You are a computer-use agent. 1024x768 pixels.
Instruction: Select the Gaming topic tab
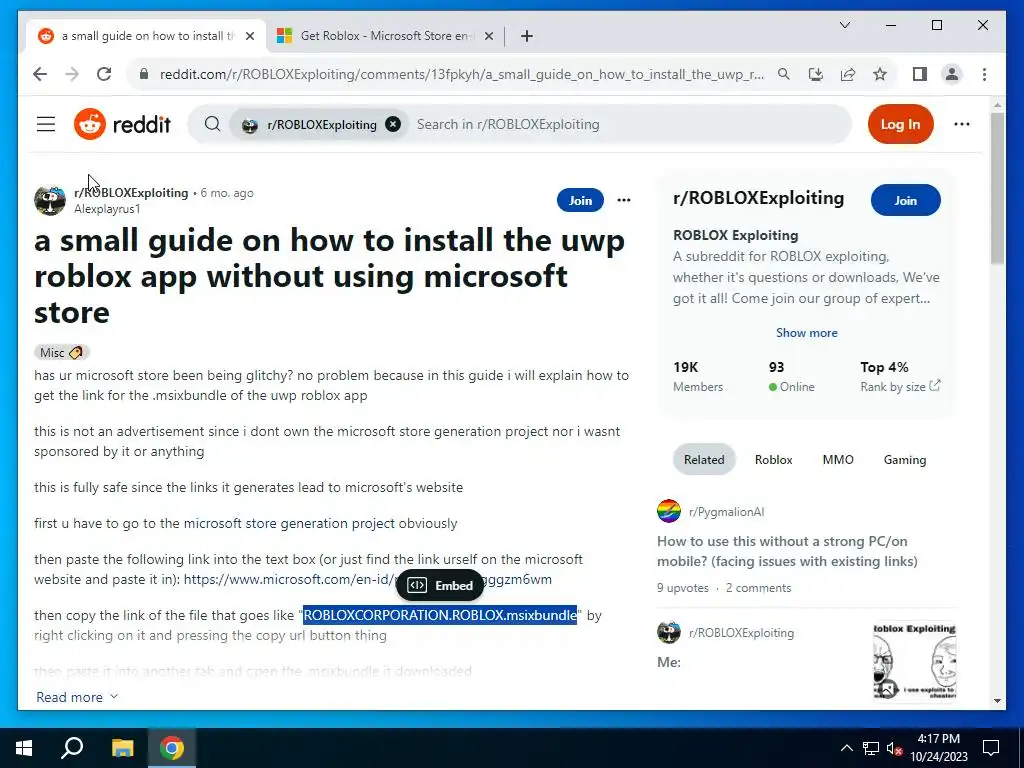pyautogui.click(x=904, y=460)
